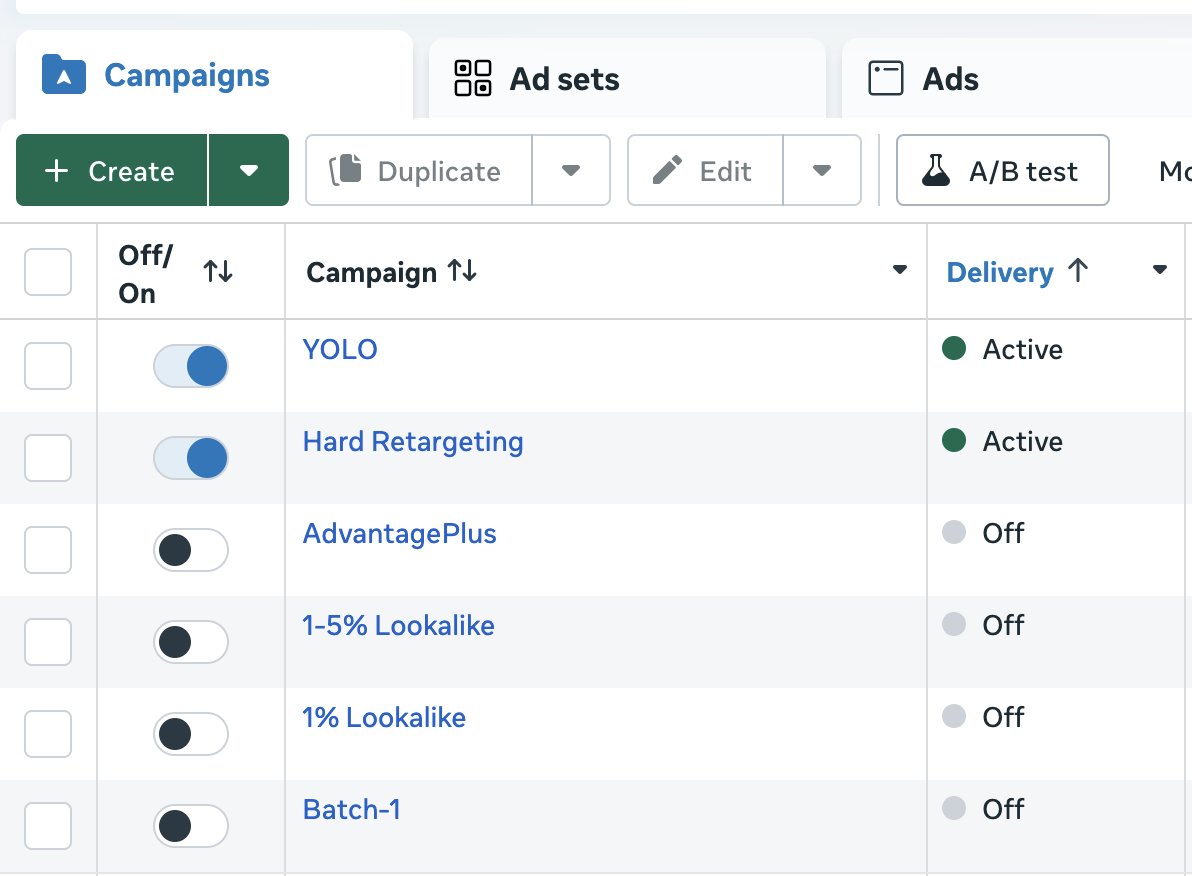Sort by the Delivery column header
The width and height of the screenshot is (1192, 876).
(x=1000, y=271)
